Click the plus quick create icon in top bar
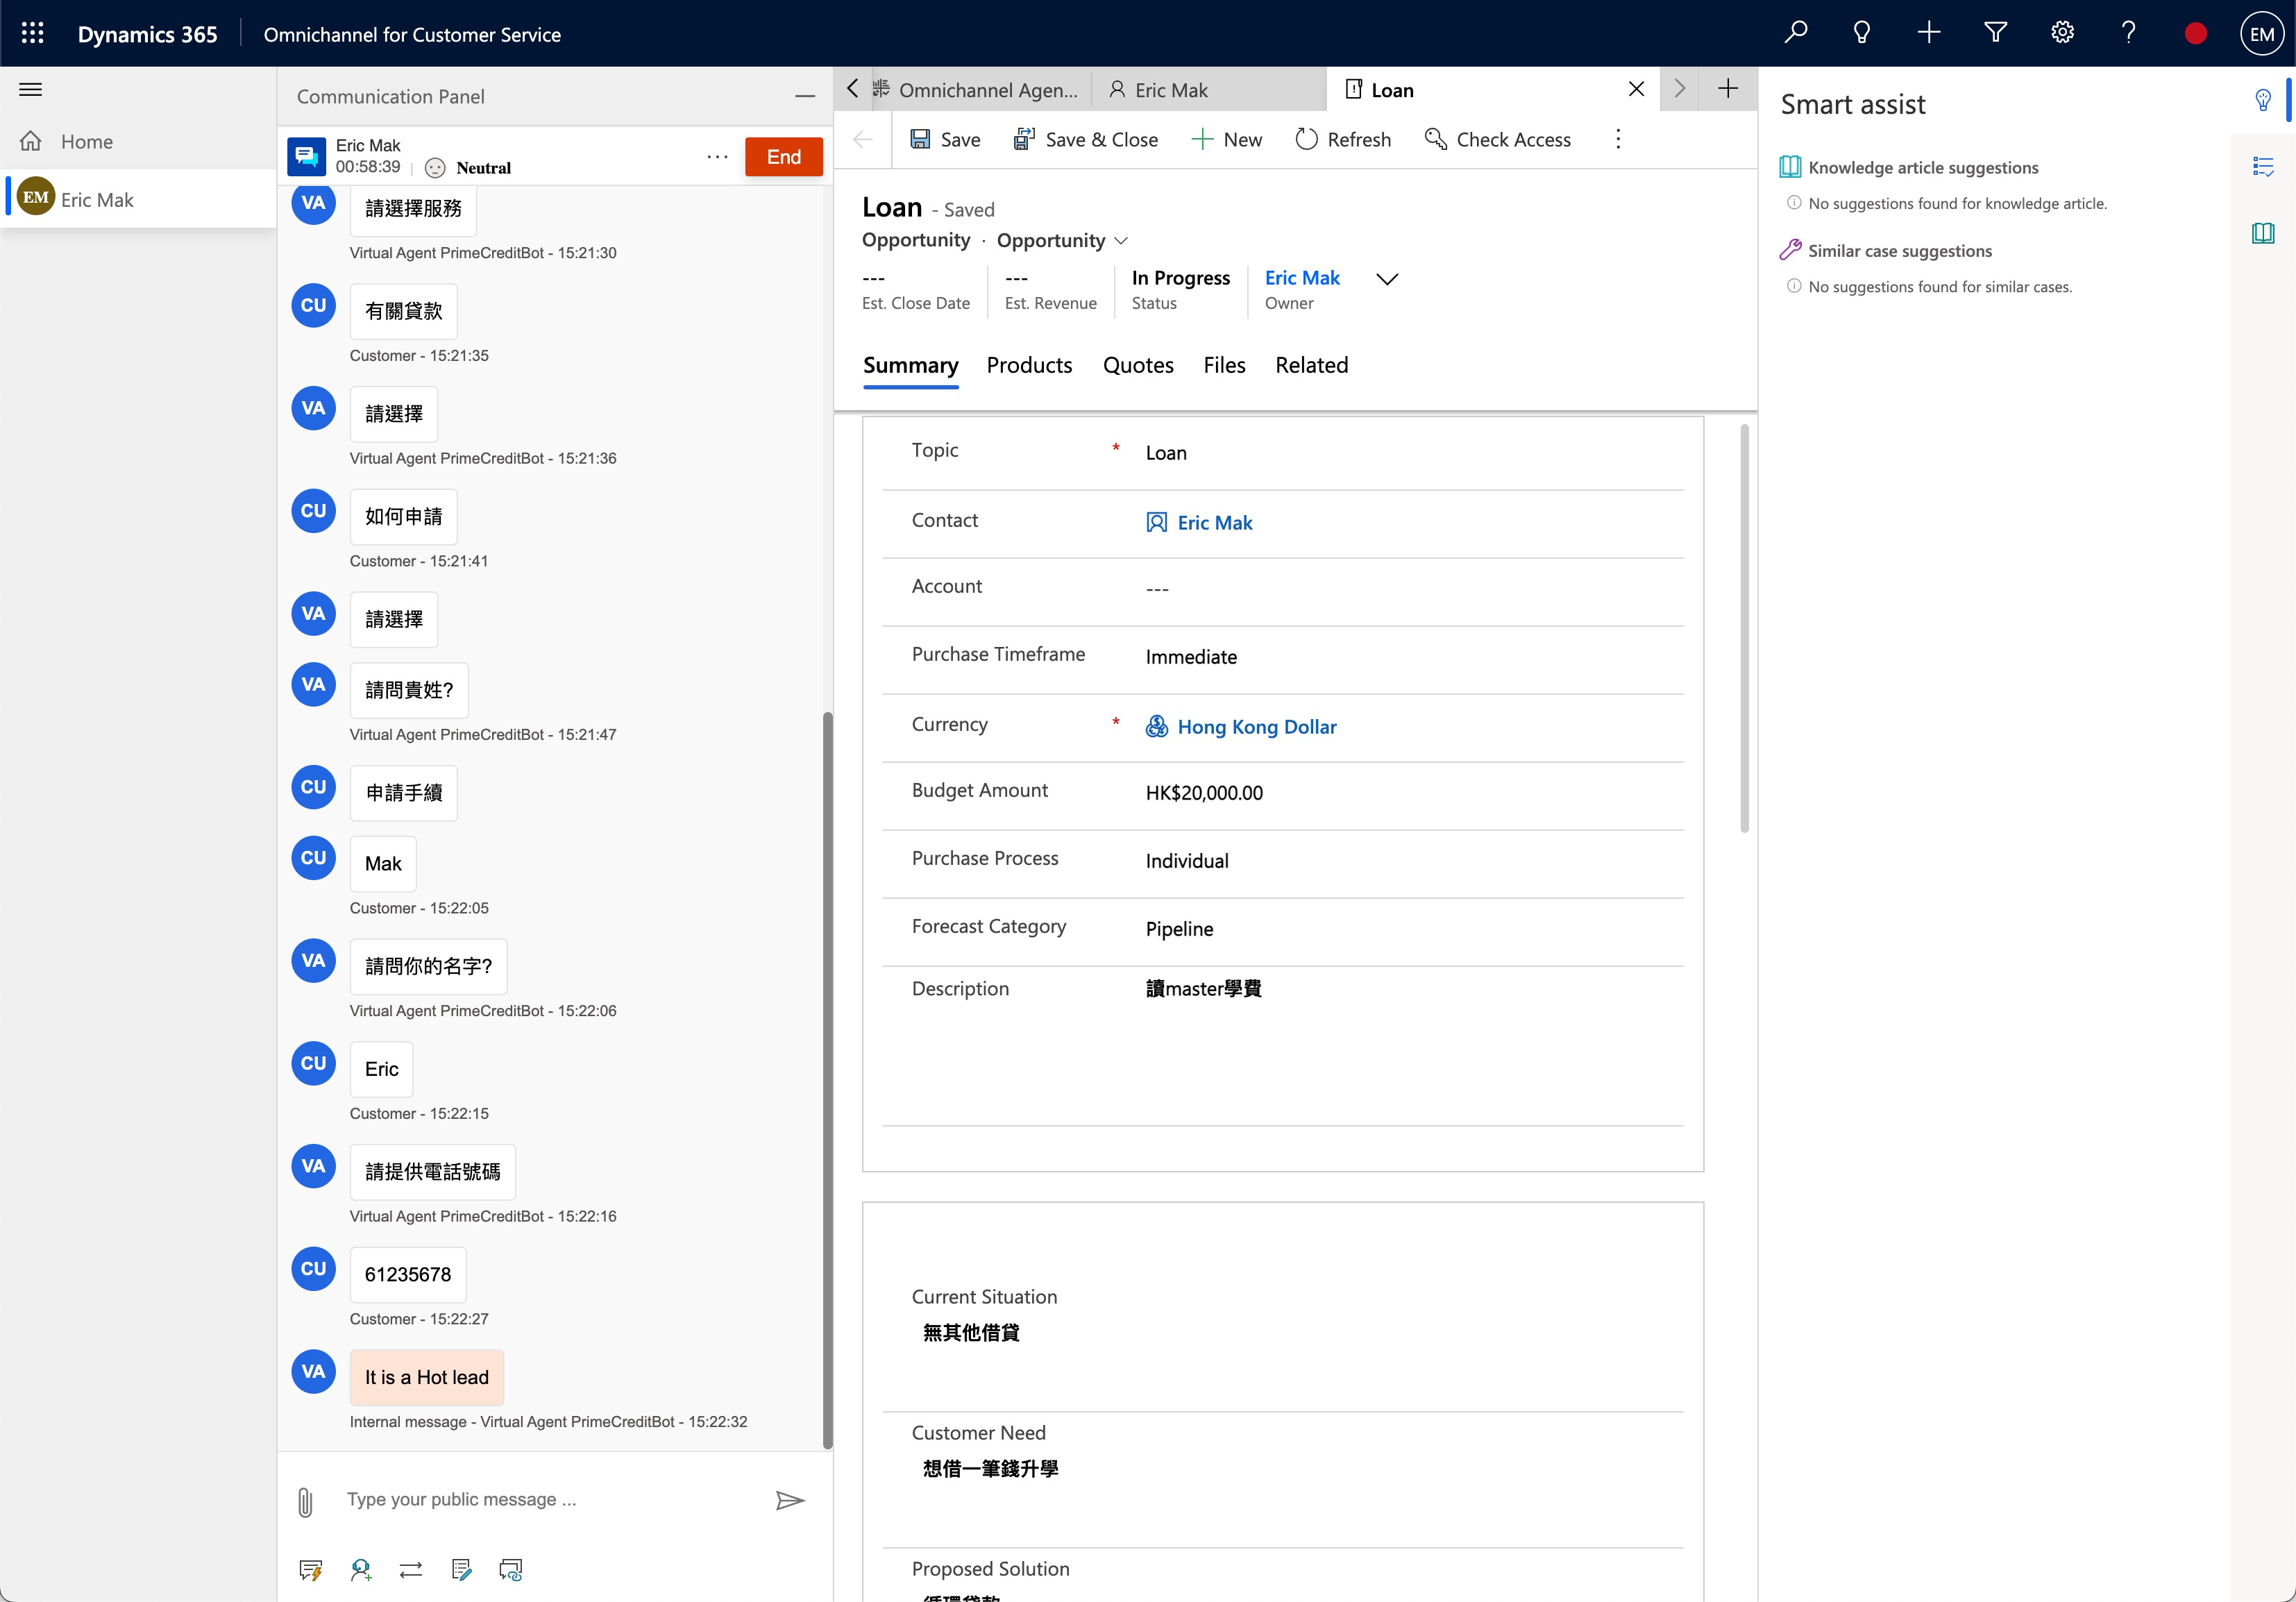The height and width of the screenshot is (1602, 2296). tap(1929, 33)
